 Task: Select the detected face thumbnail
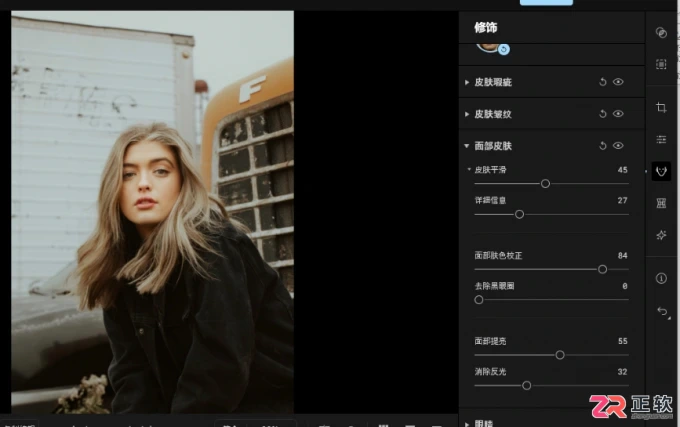[487, 47]
